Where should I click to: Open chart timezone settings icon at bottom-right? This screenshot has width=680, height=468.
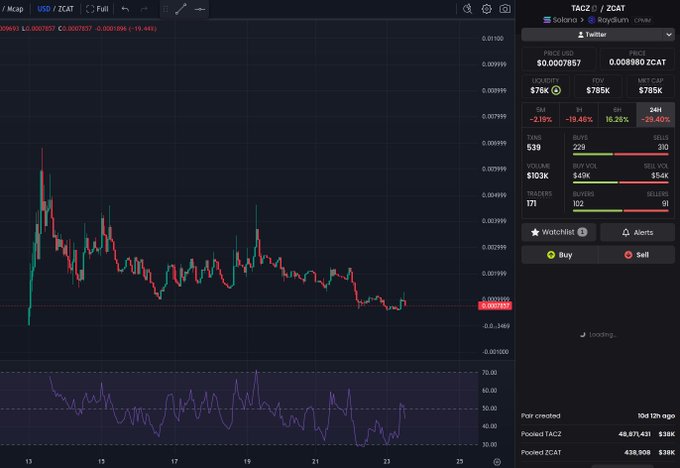click(x=497, y=462)
